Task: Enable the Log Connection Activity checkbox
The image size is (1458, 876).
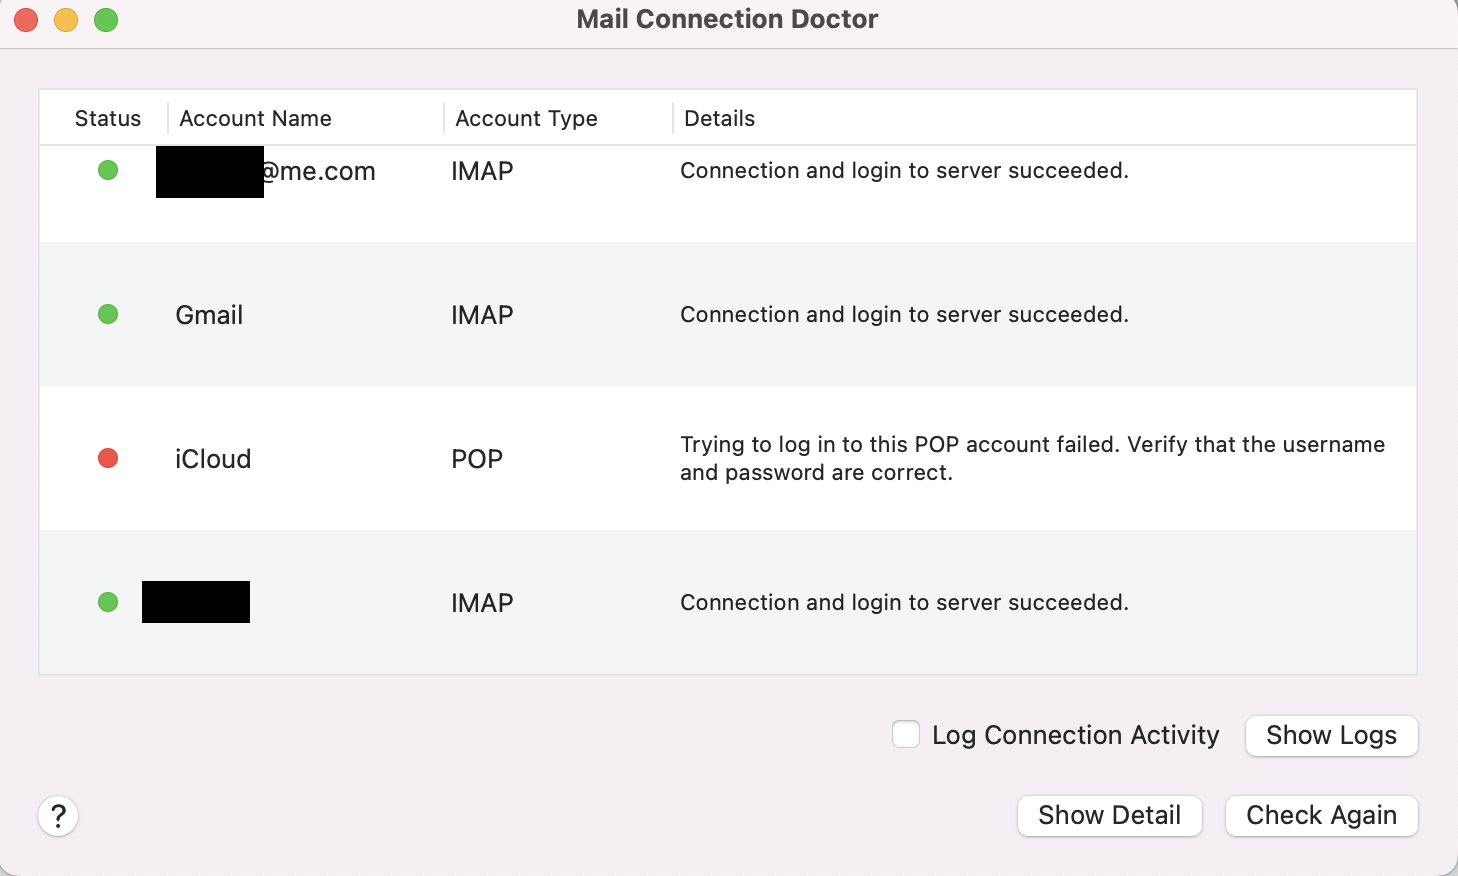Action: (906, 735)
